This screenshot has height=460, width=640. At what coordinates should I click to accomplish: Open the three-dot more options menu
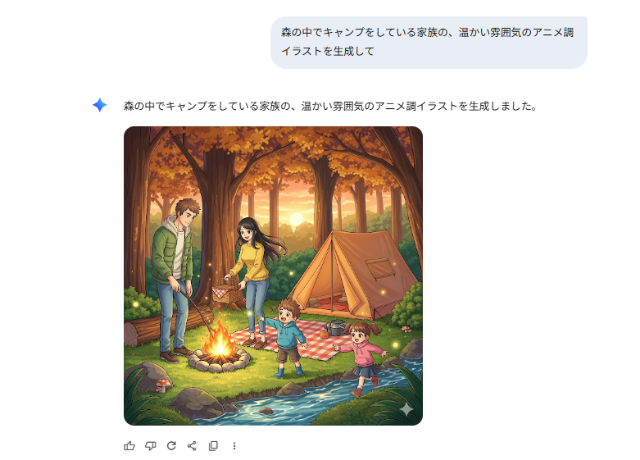click(234, 446)
